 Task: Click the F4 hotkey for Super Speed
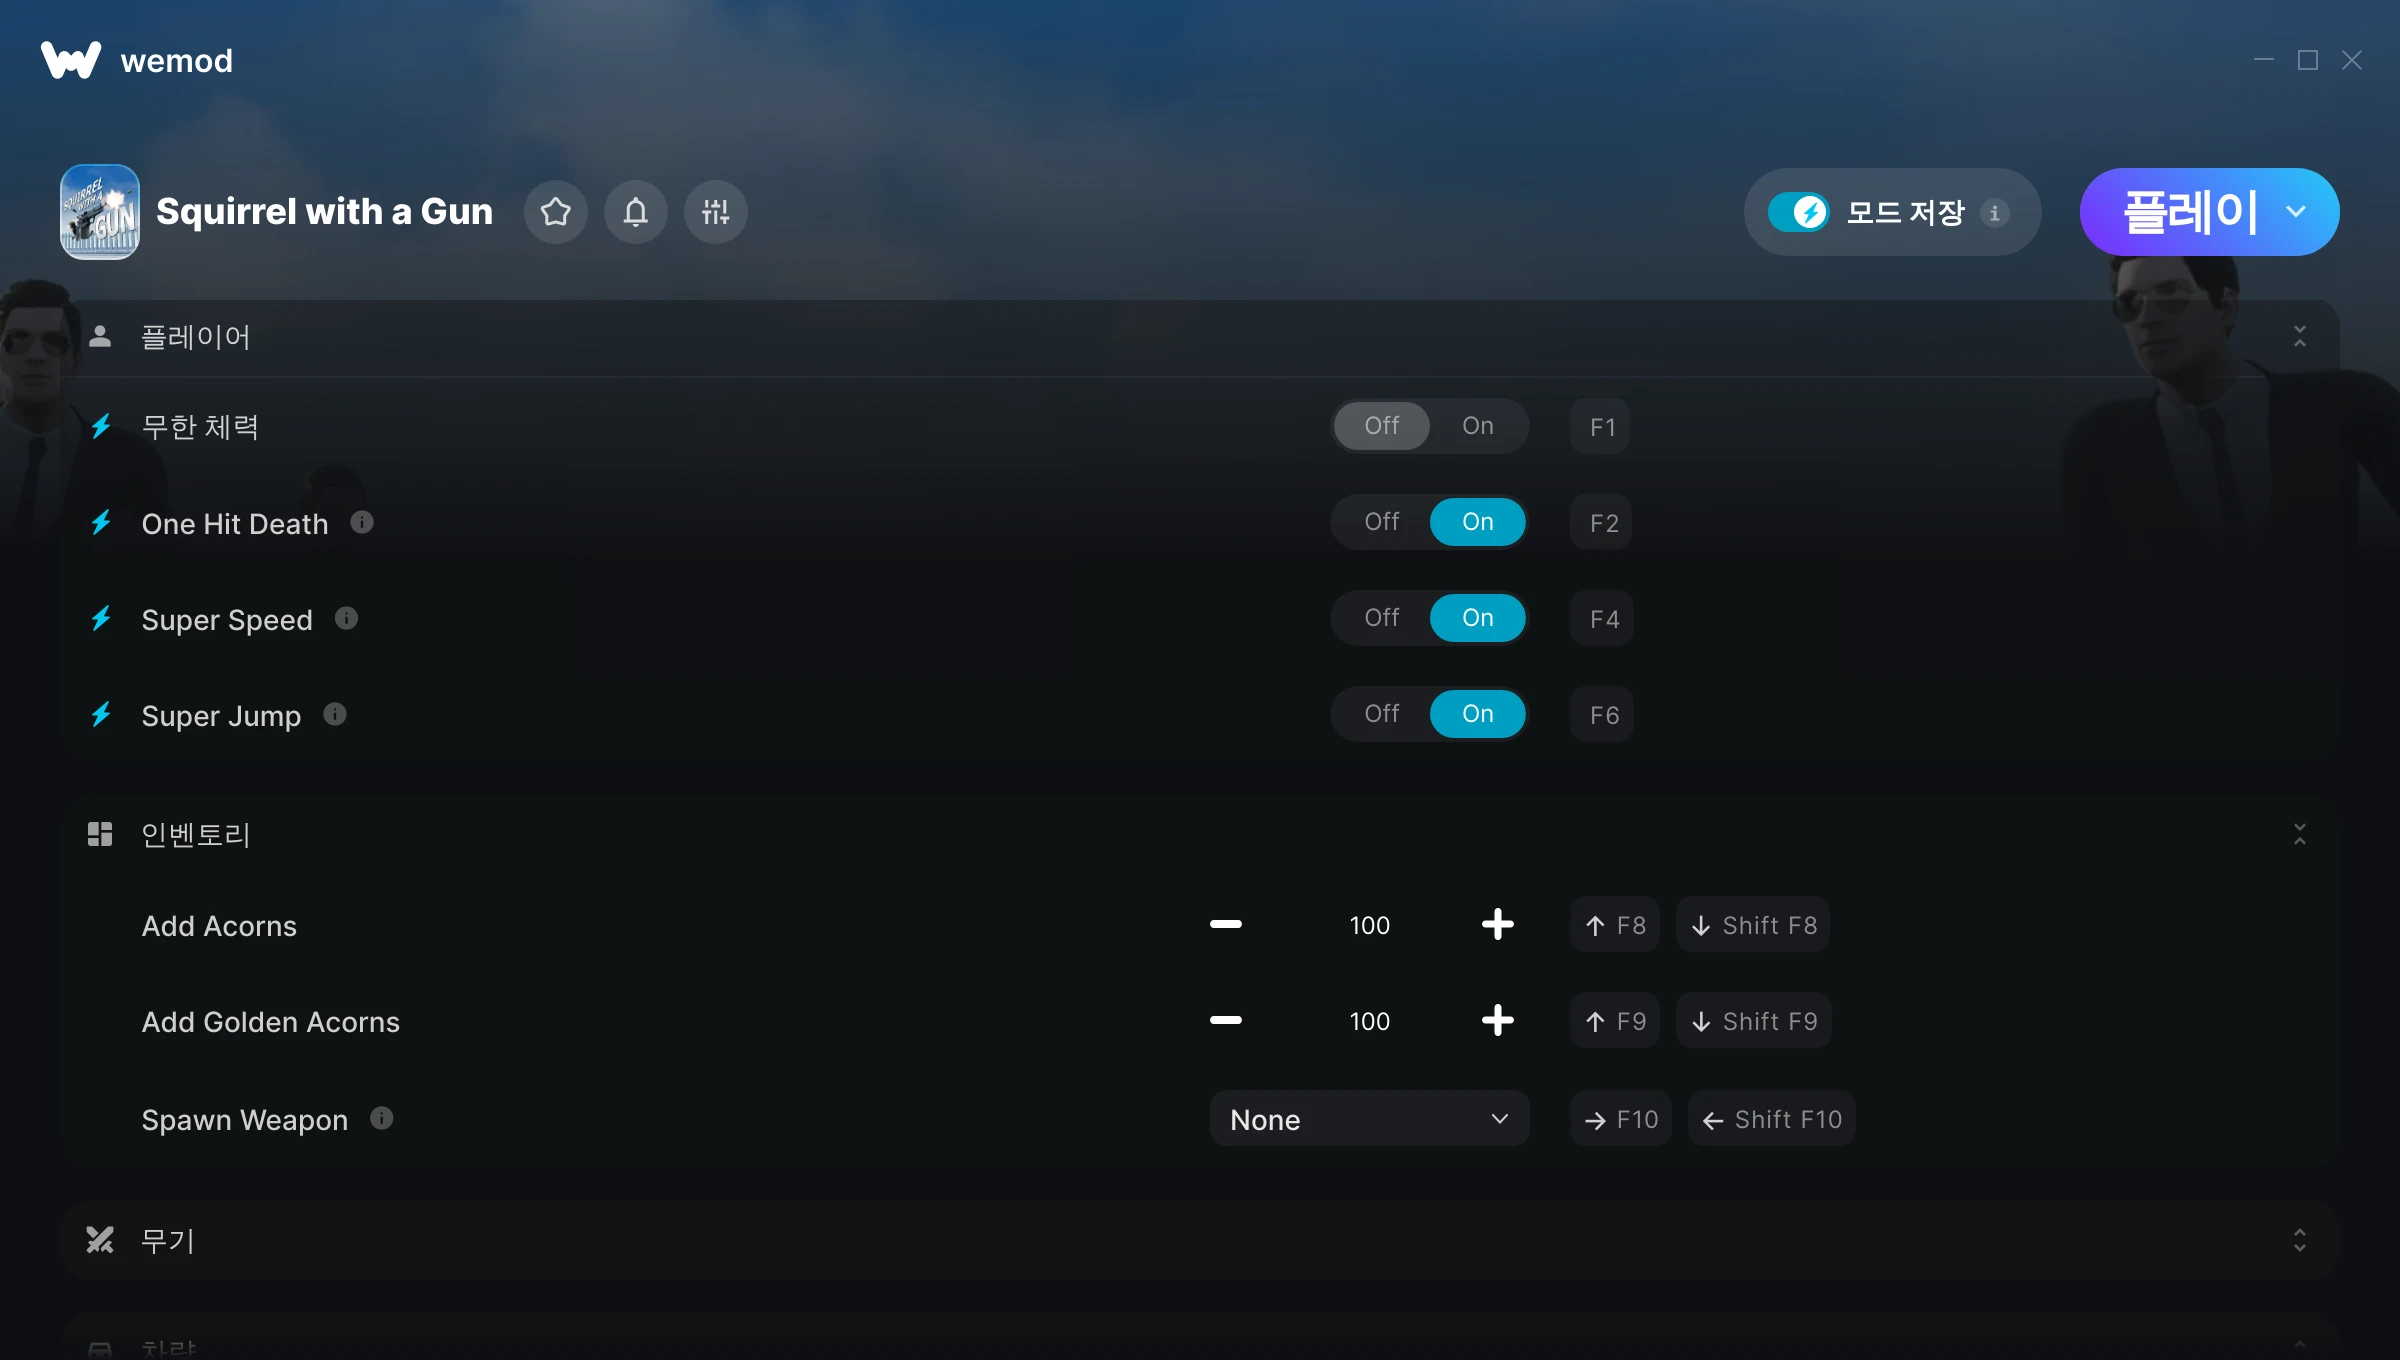tap(1603, 618)
